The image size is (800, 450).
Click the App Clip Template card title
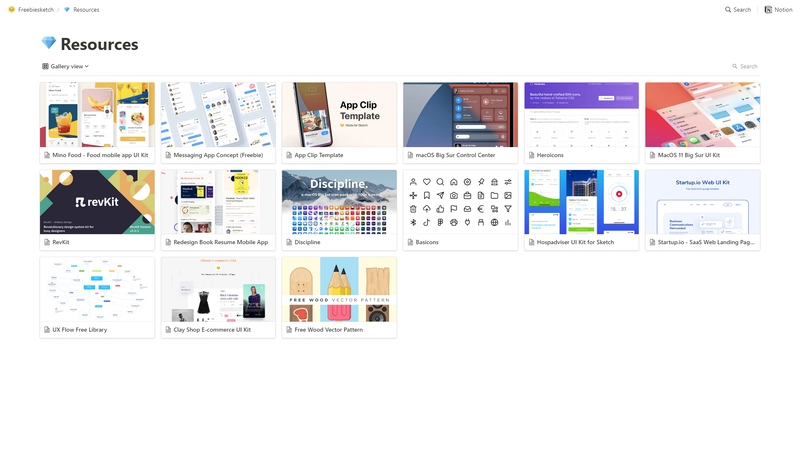pyautogui.click(x=319, y=155)
